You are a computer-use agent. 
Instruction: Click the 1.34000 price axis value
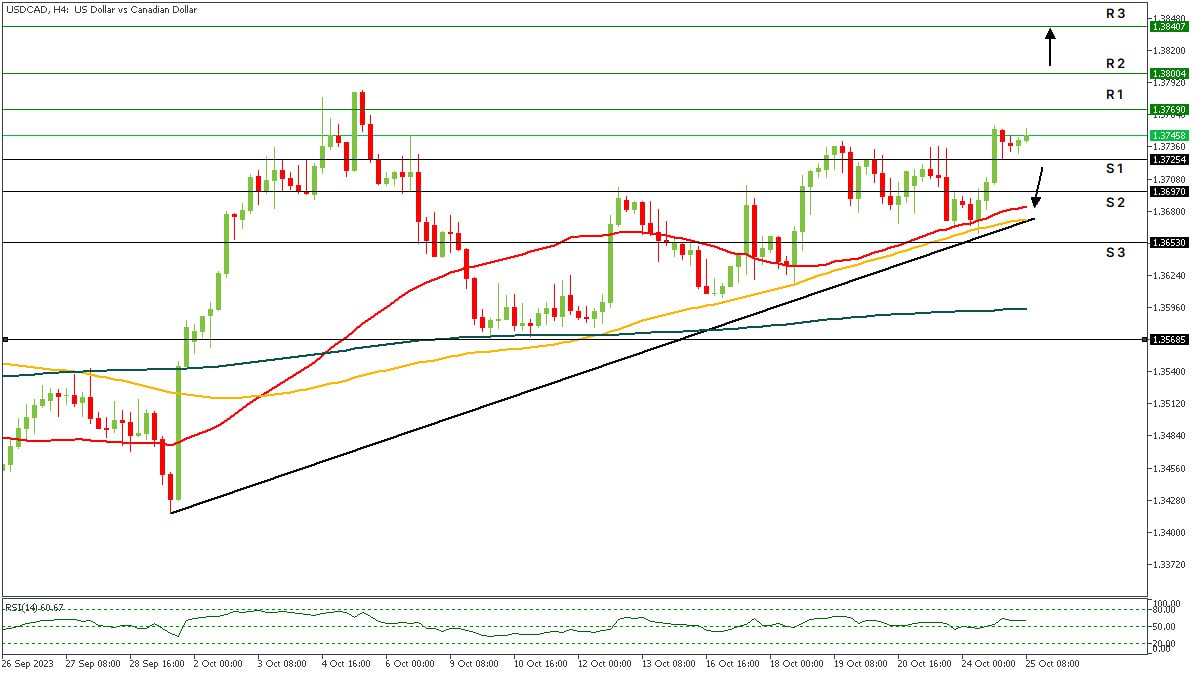(x=1168, y=531)
